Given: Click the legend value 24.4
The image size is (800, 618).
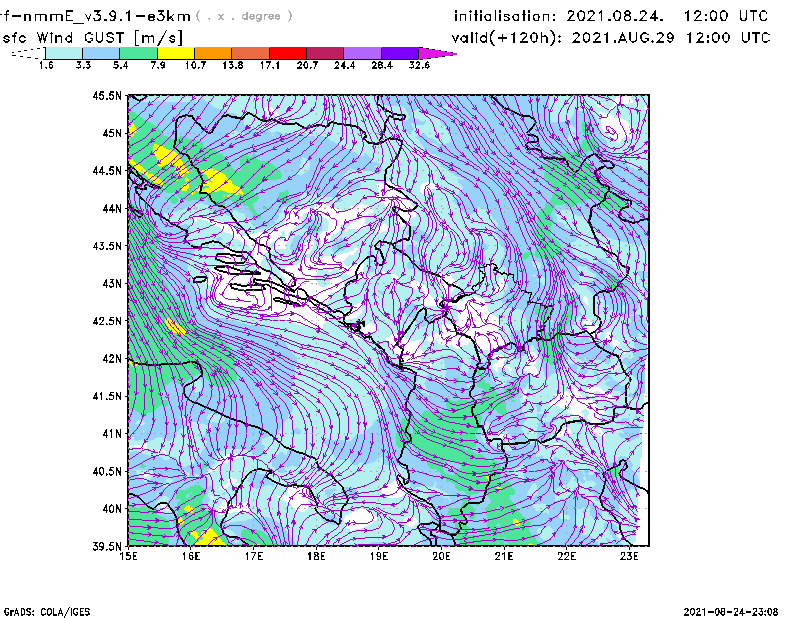Looking at the screenshot, I should [x=344, y=65].
